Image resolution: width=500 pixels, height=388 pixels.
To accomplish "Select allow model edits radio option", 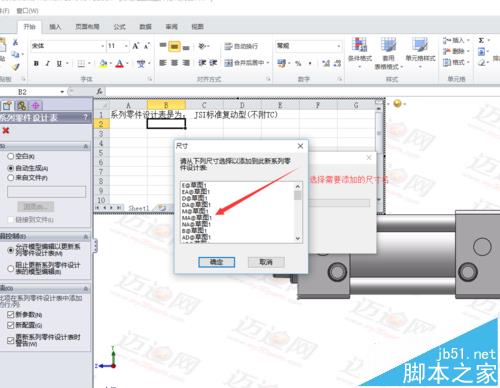I will tap(11, 250).
